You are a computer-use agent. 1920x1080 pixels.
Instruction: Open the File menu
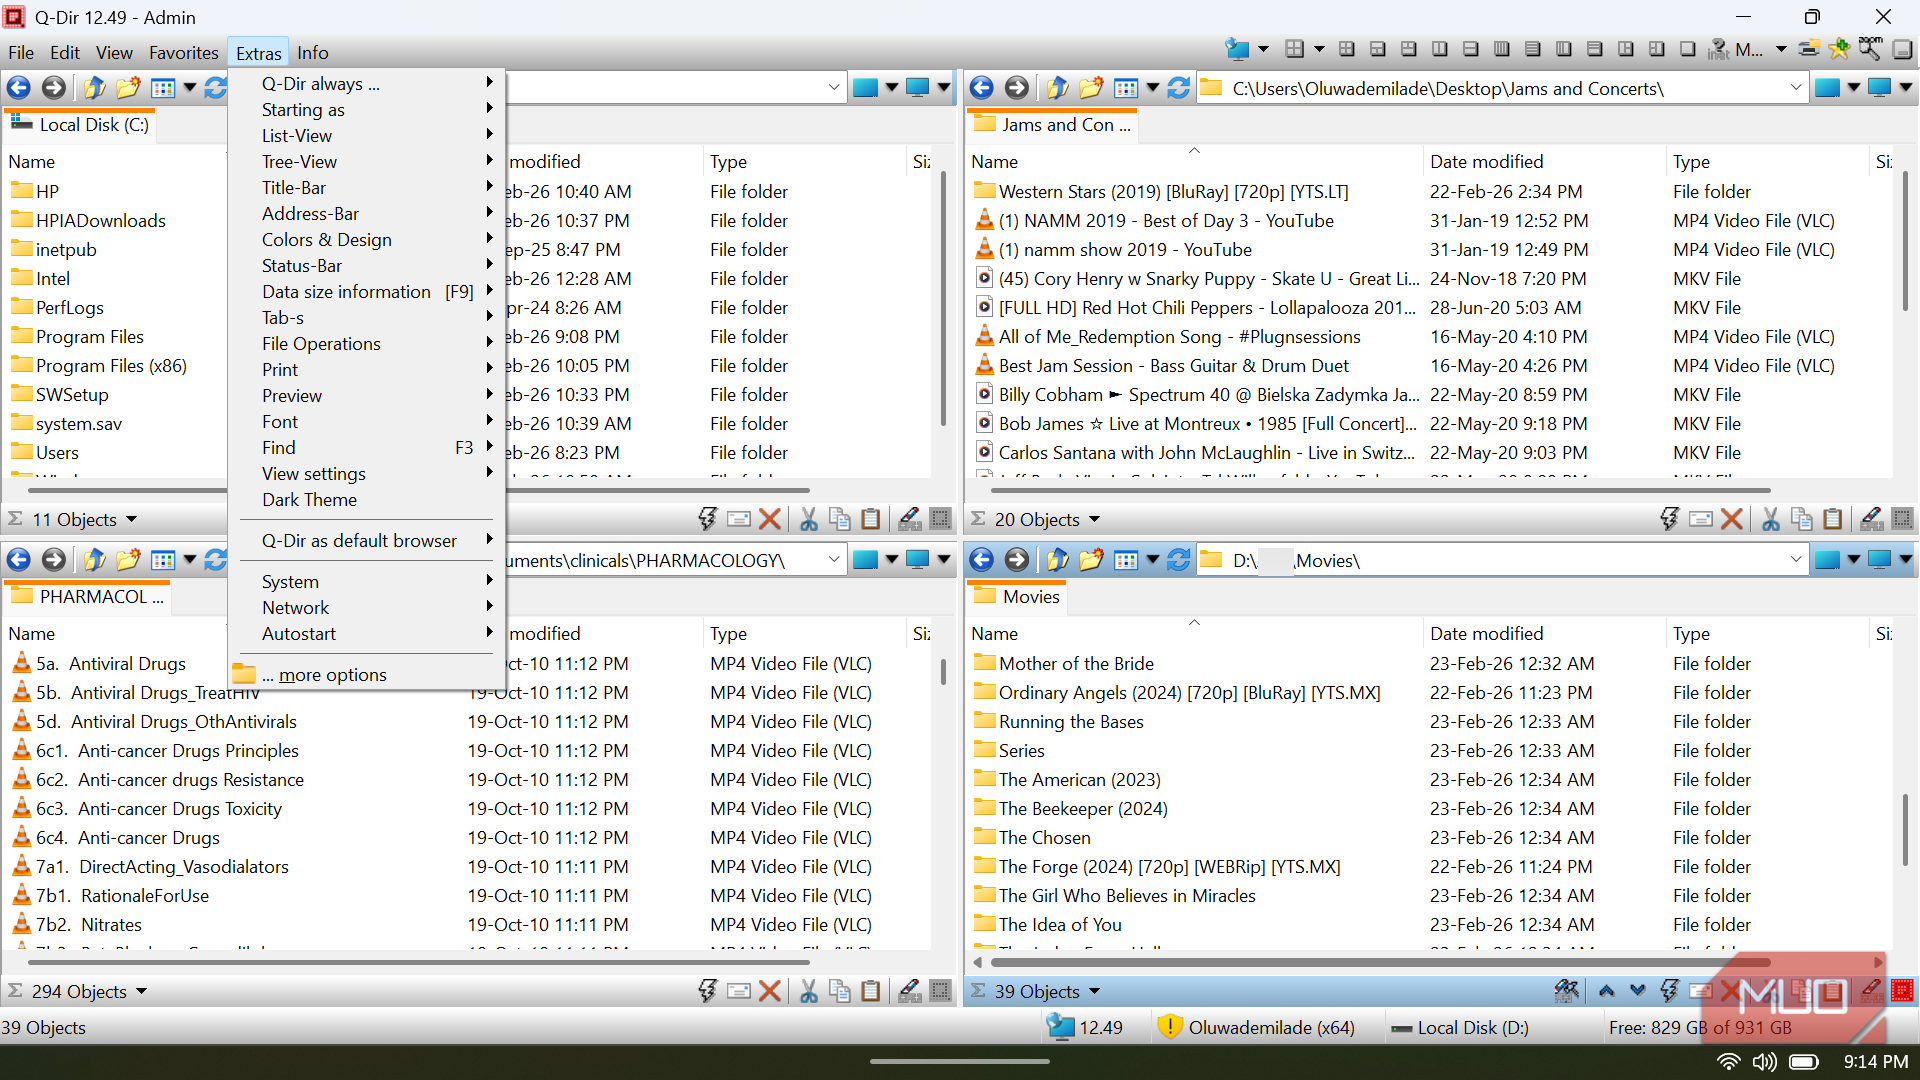pos(21,52)
